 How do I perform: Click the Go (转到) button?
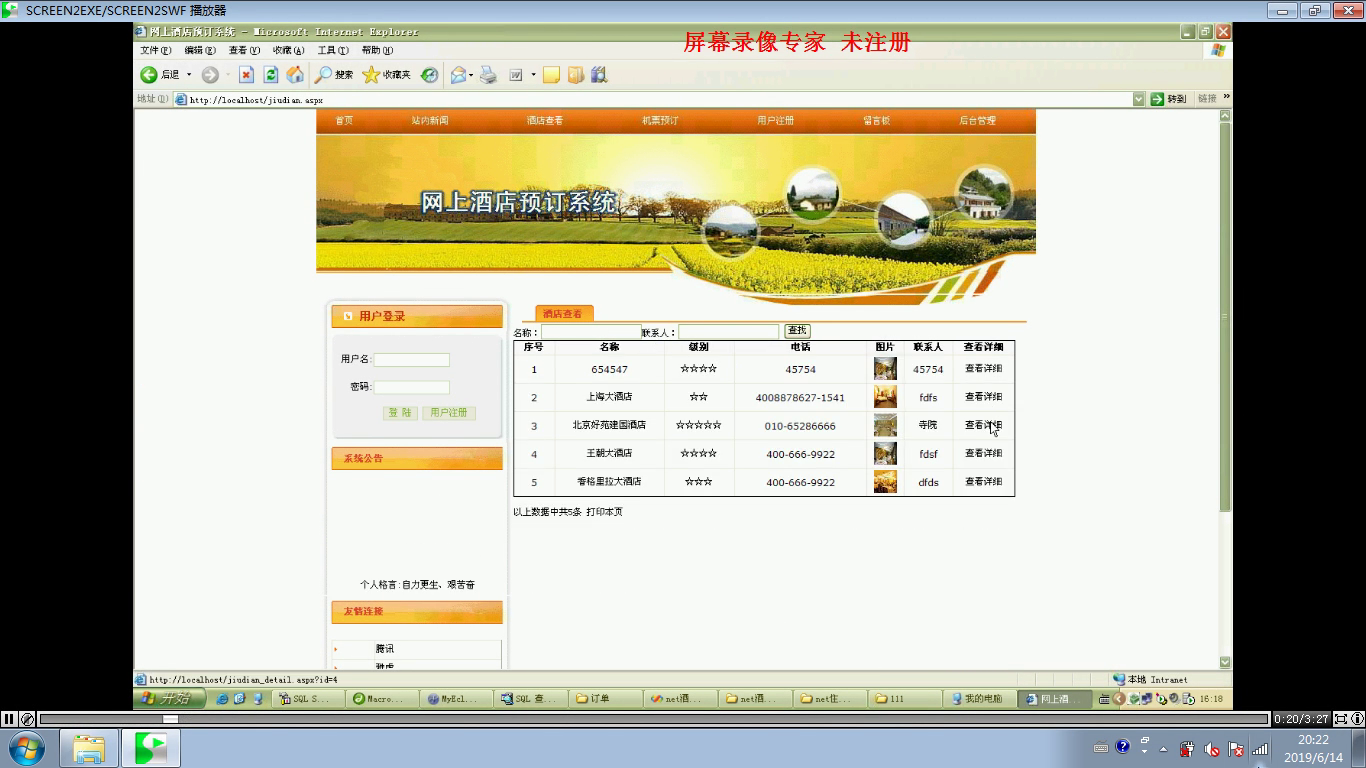(x=1168, y=99)
